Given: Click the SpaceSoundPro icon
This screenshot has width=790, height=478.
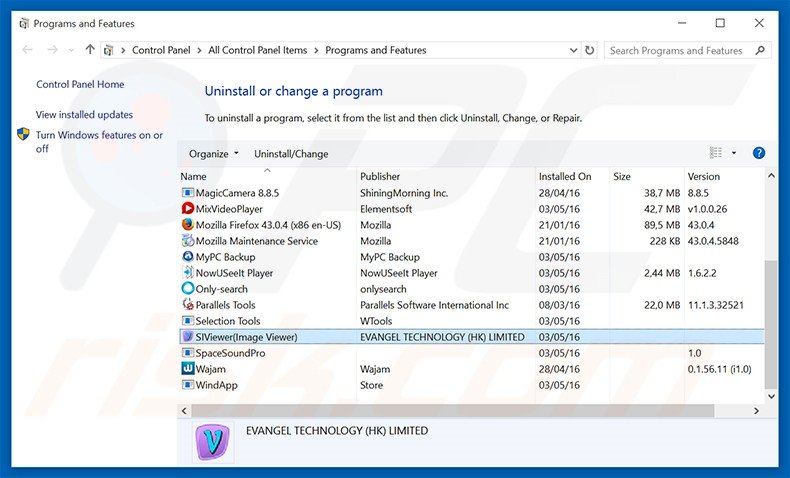Looking at the screenshot, I should (x=187, y=353).
